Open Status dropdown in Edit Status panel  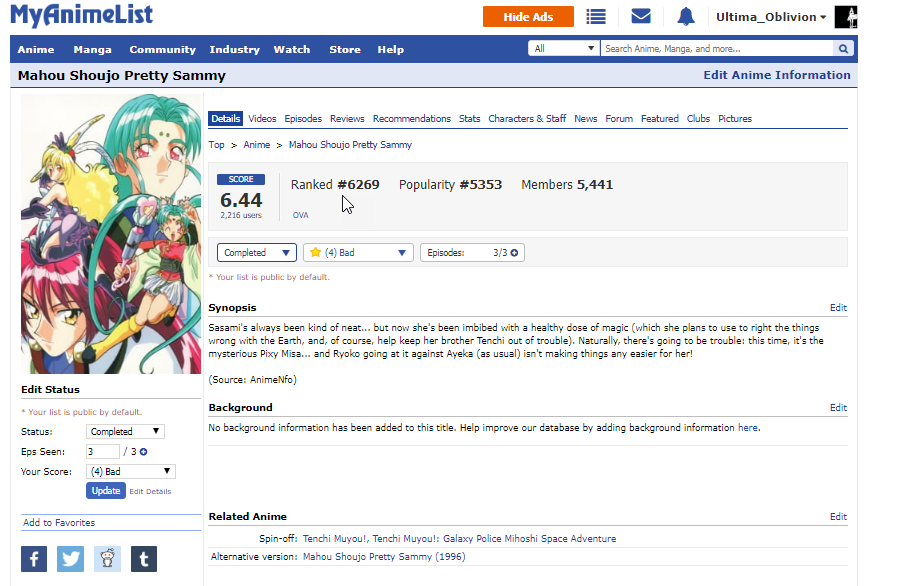[125, 431]
